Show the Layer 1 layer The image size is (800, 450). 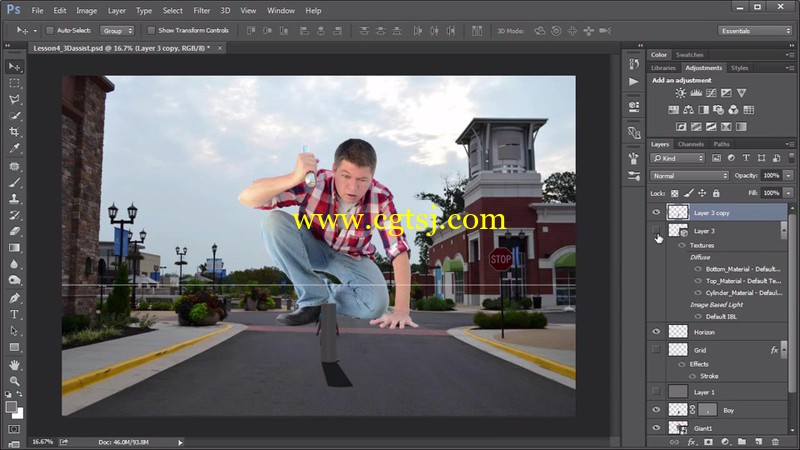point(656,391)
